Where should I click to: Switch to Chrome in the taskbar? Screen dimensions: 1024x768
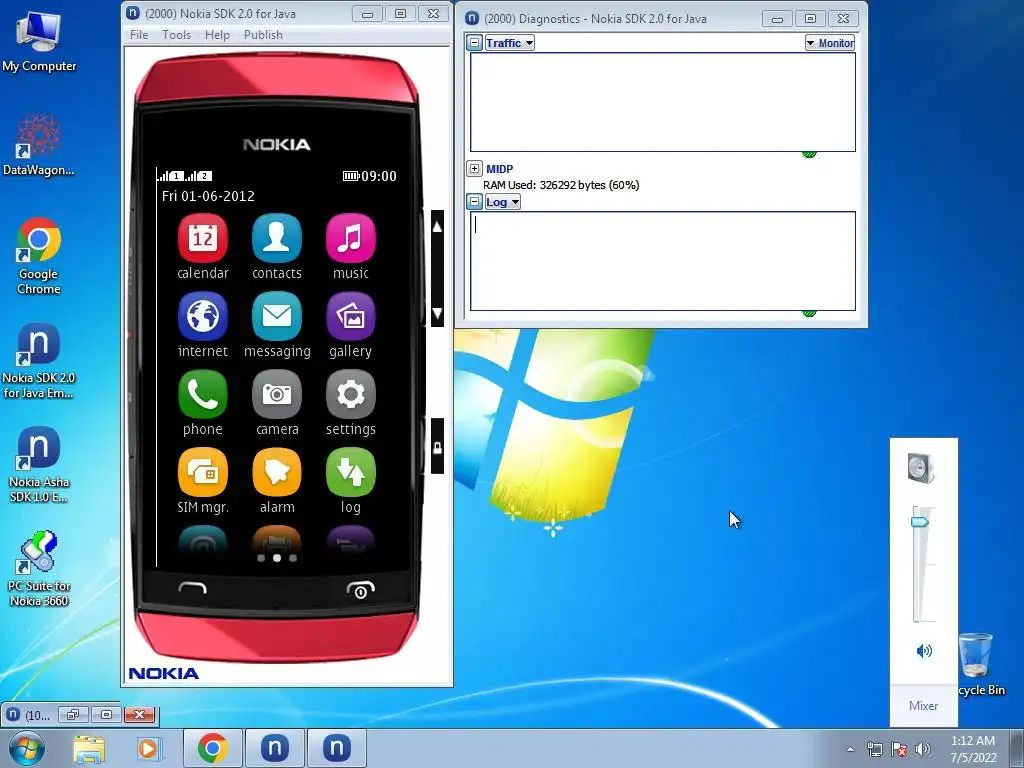pyautogui.click(x=212, y=748)
